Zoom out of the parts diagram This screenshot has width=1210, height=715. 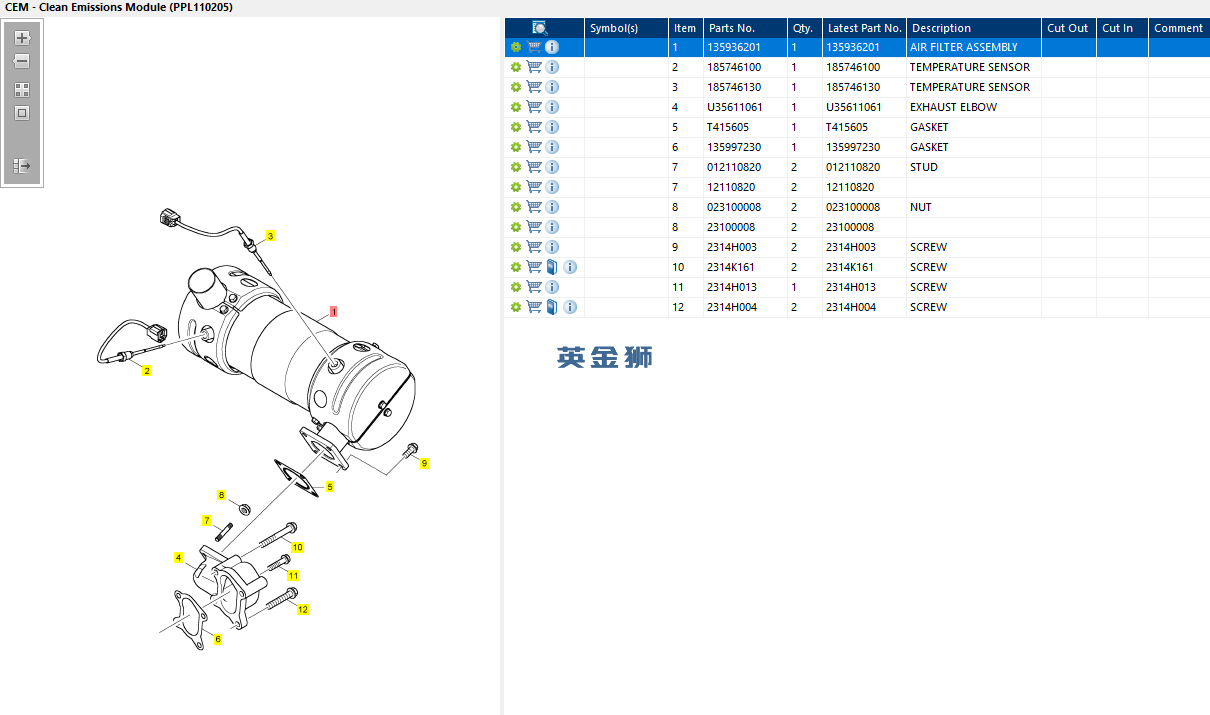(x=22, y=61)
